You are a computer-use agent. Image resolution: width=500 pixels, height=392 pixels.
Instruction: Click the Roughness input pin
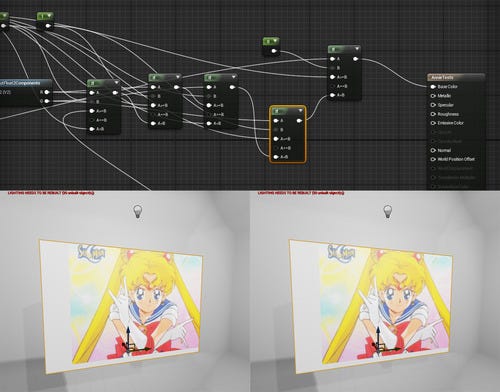(433, 114)
